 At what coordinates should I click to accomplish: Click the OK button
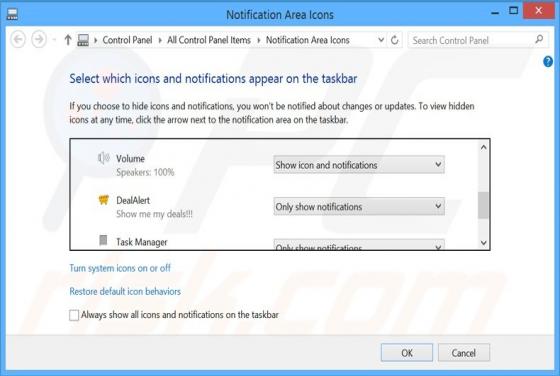pos(407,353)
